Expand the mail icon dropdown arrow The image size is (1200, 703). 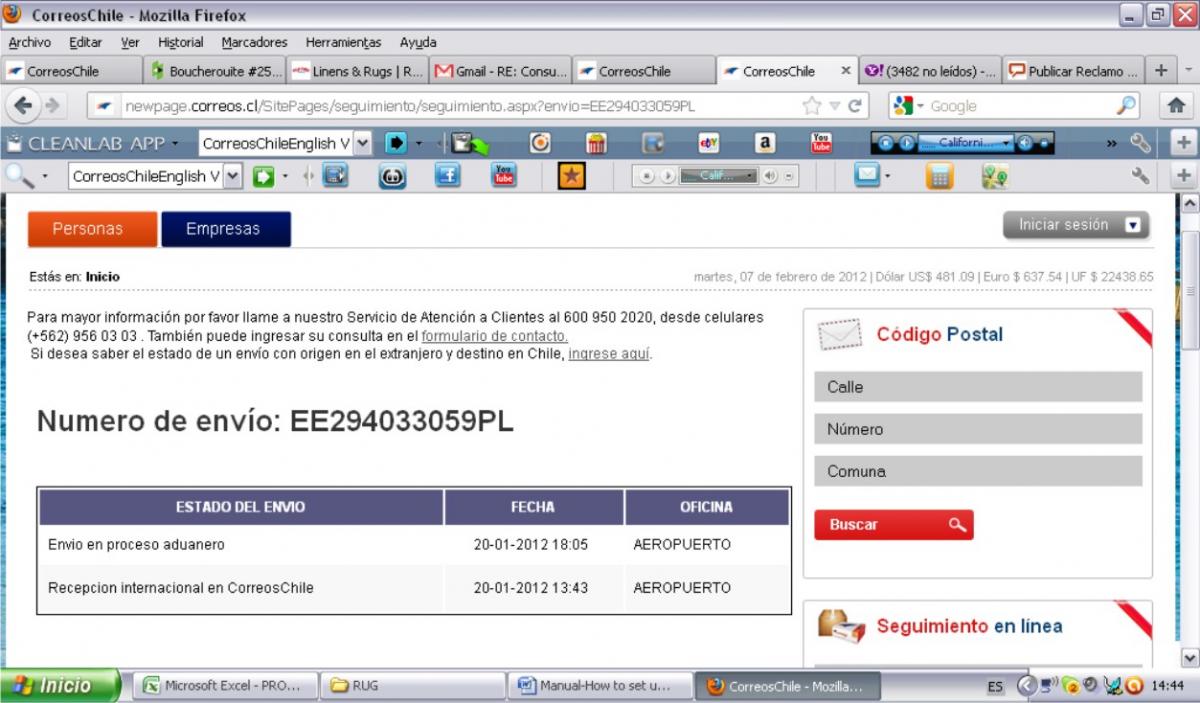point(886,177)
